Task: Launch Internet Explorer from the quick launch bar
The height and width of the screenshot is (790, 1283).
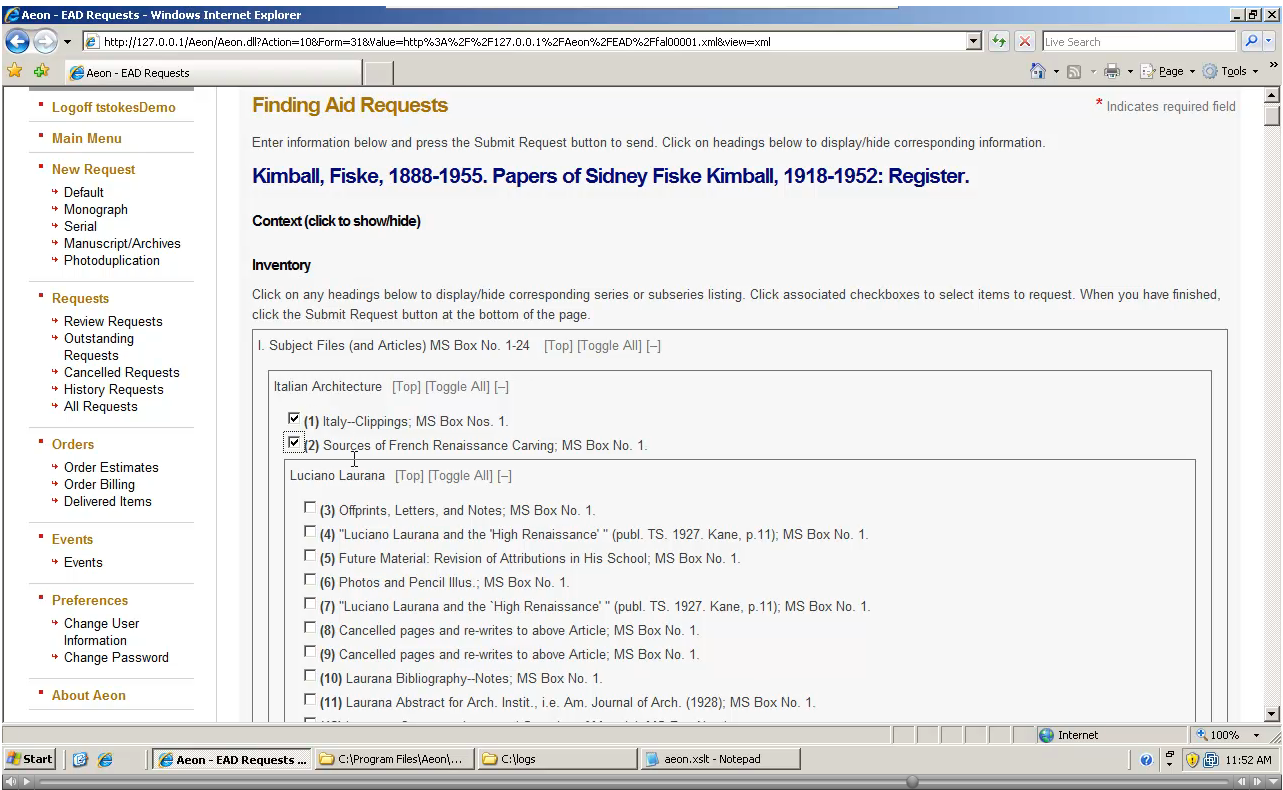Action: (x=103, y=759)
